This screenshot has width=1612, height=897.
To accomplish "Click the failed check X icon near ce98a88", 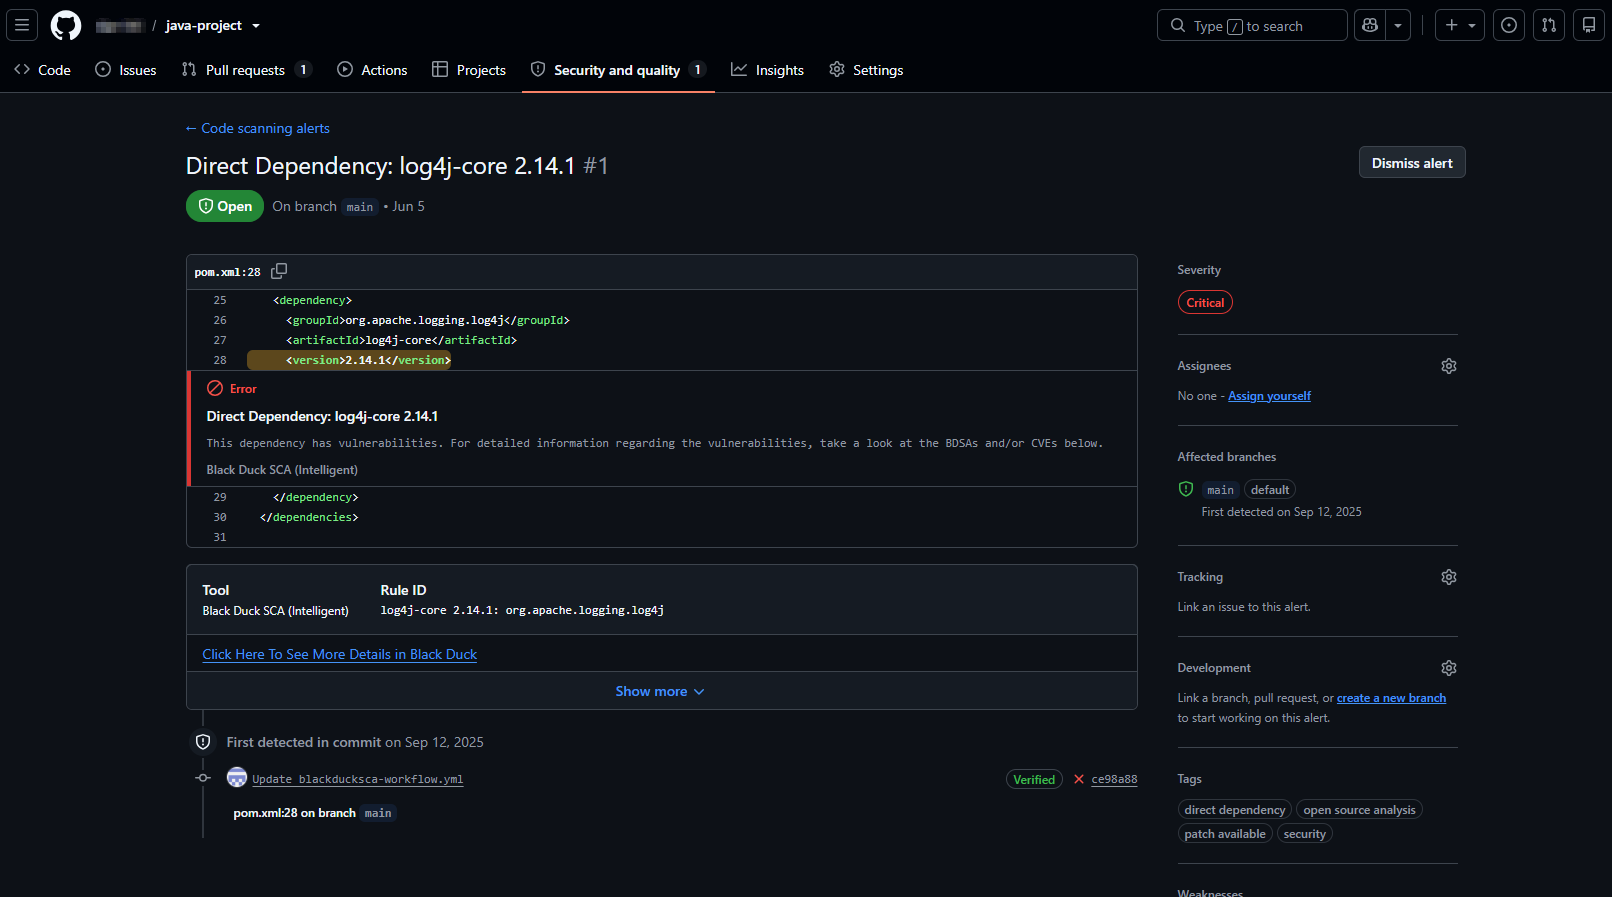I will (x=1079, y=779).
